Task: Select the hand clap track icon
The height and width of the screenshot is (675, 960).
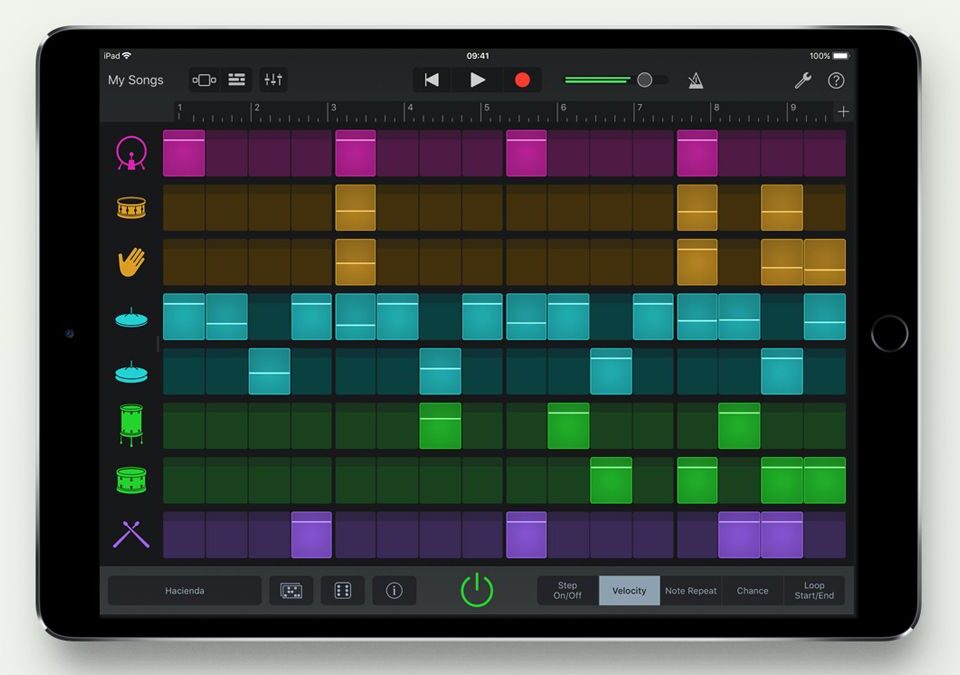Action: [x=131, y=262]
